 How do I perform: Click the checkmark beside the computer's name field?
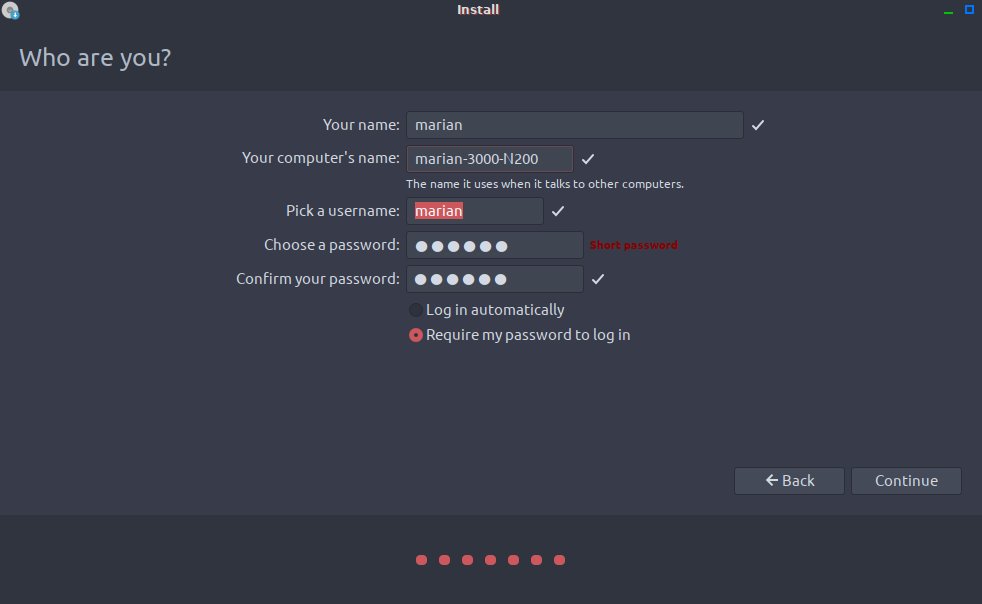tap(588, 159)
